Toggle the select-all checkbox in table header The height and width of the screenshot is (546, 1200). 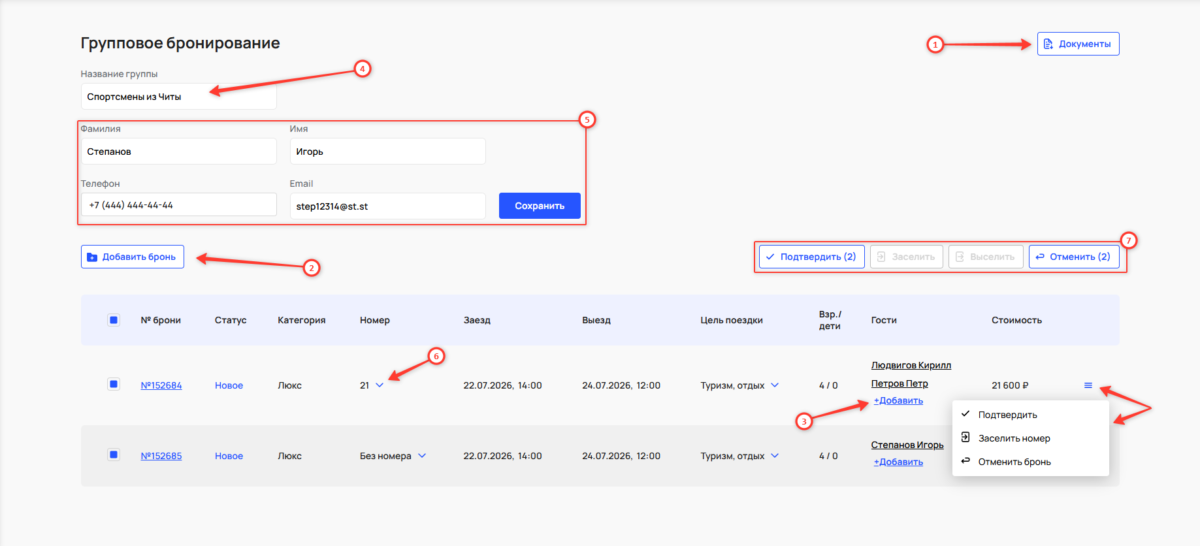click(114, 321)
